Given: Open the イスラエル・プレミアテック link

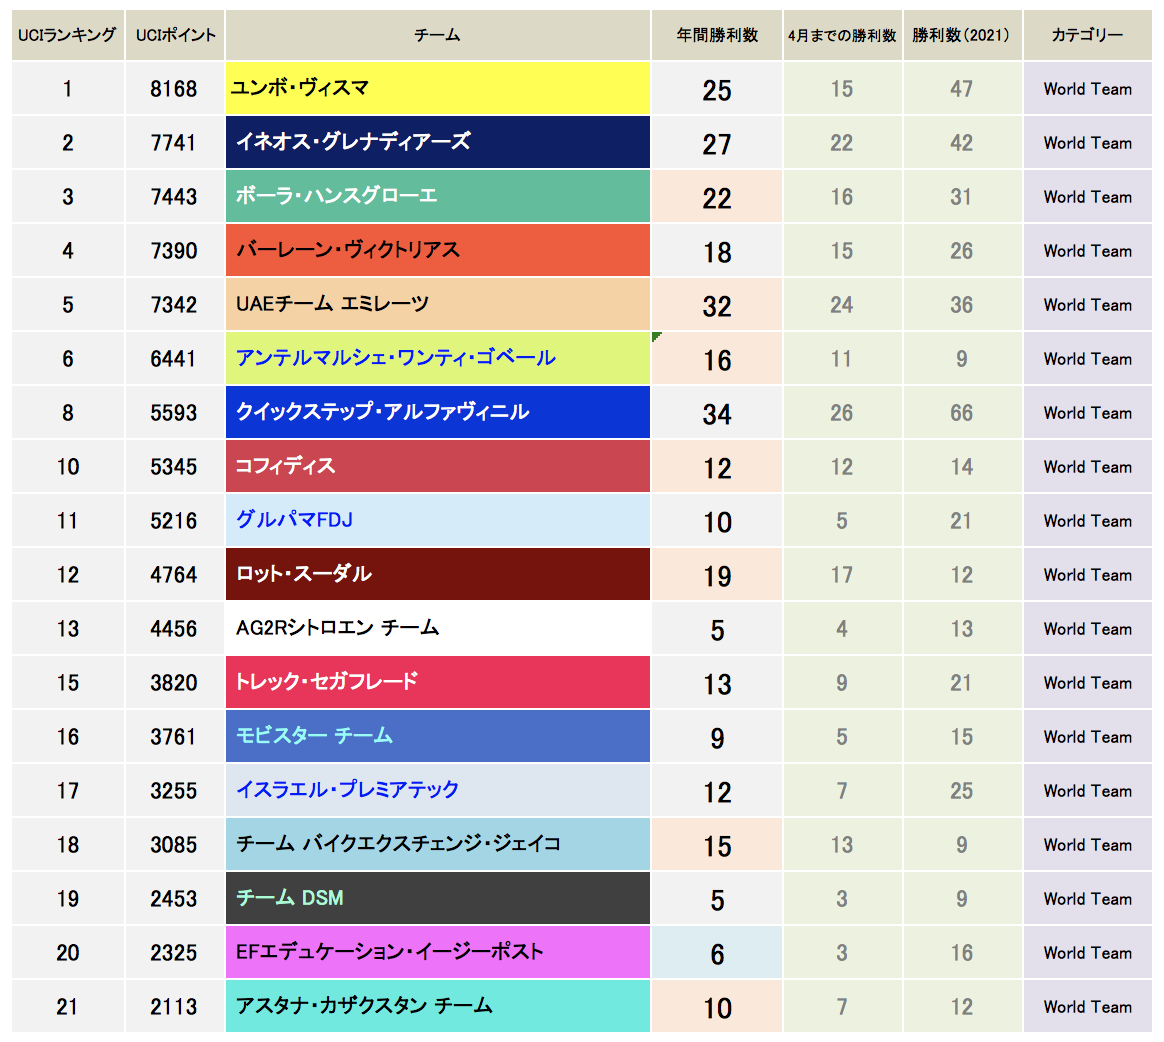Looking at the screenshot, I should [x=347, y=790].
